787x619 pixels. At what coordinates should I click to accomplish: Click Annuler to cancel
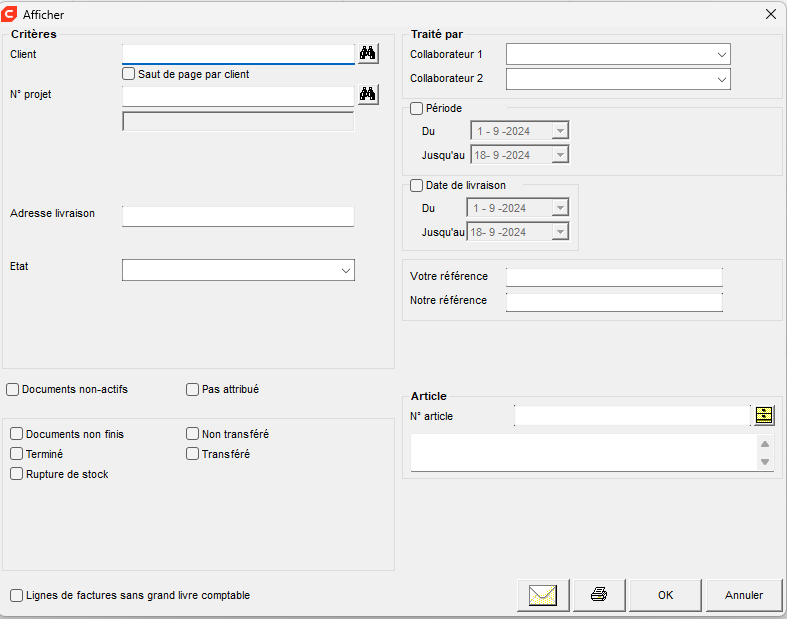pos(744,595)
